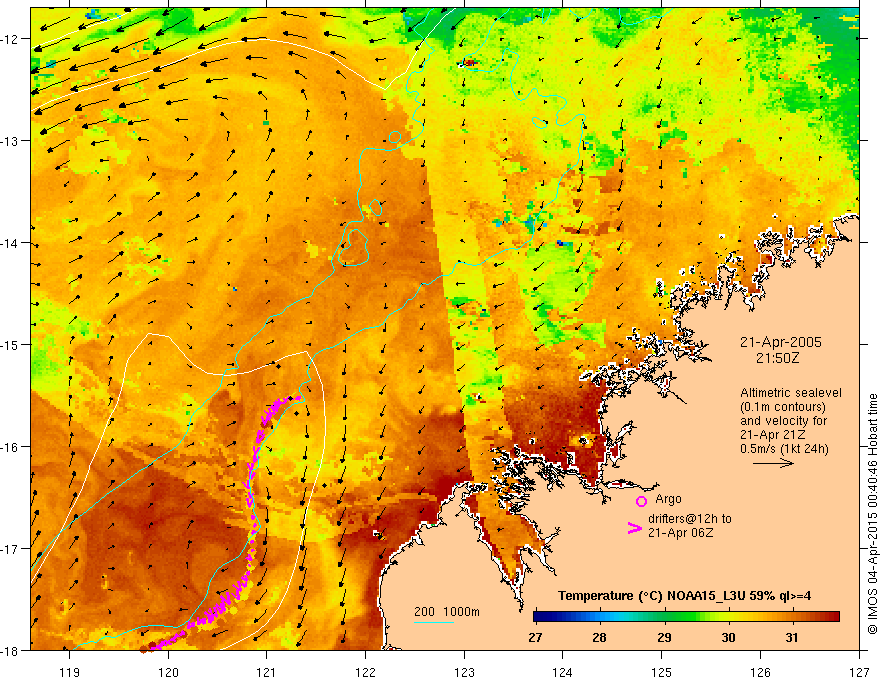
Task: Click the latitude axis label -18
Action: point(9,650)
